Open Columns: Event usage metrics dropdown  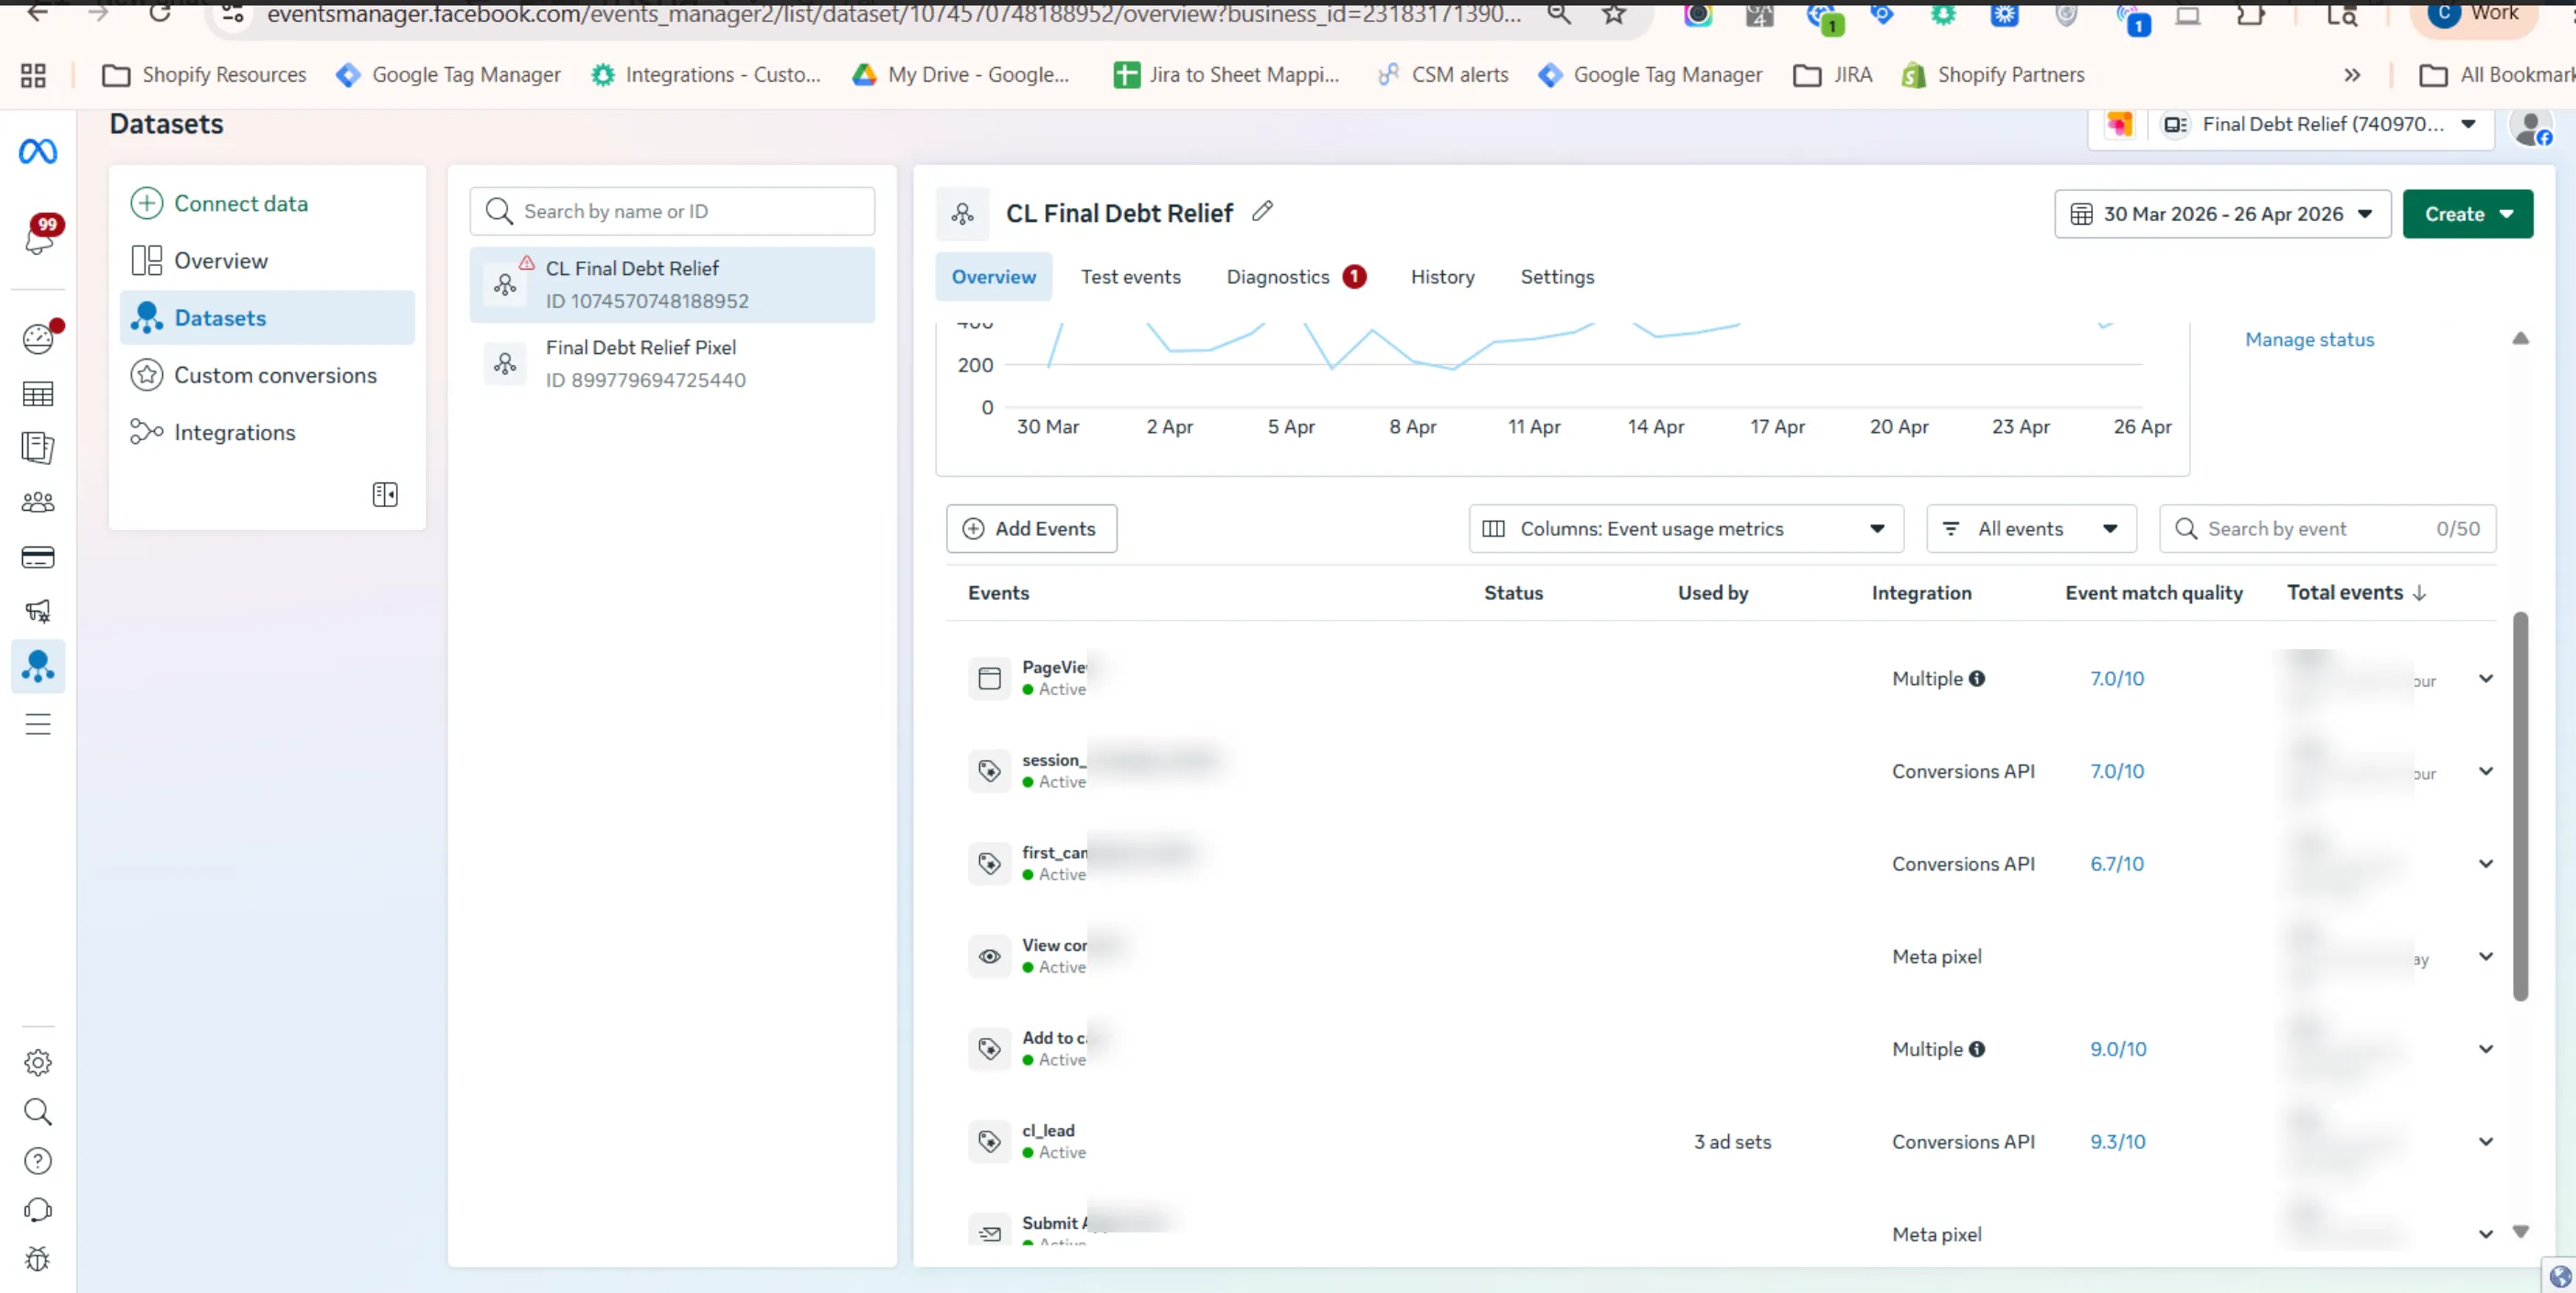tap(1685, 529)
